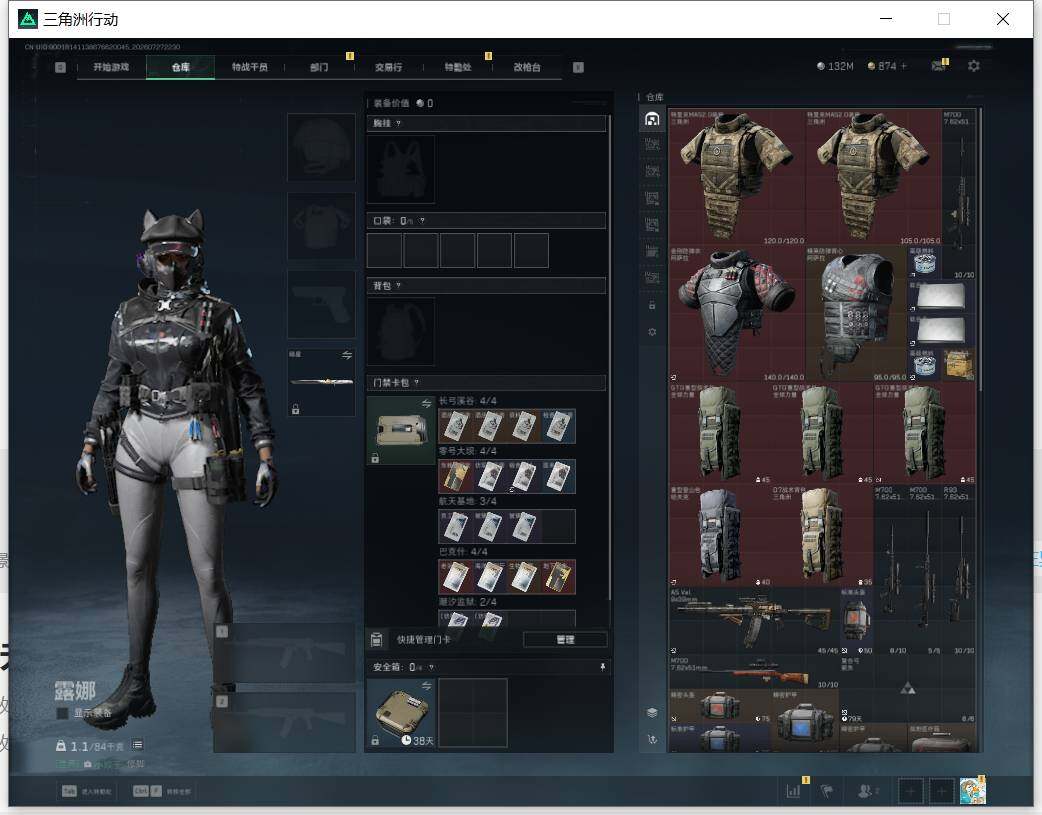Select the camo armor with 105.0/105.0 durability
The image size is (1042, 815).
pyautogui.click(x=873, y=177)
